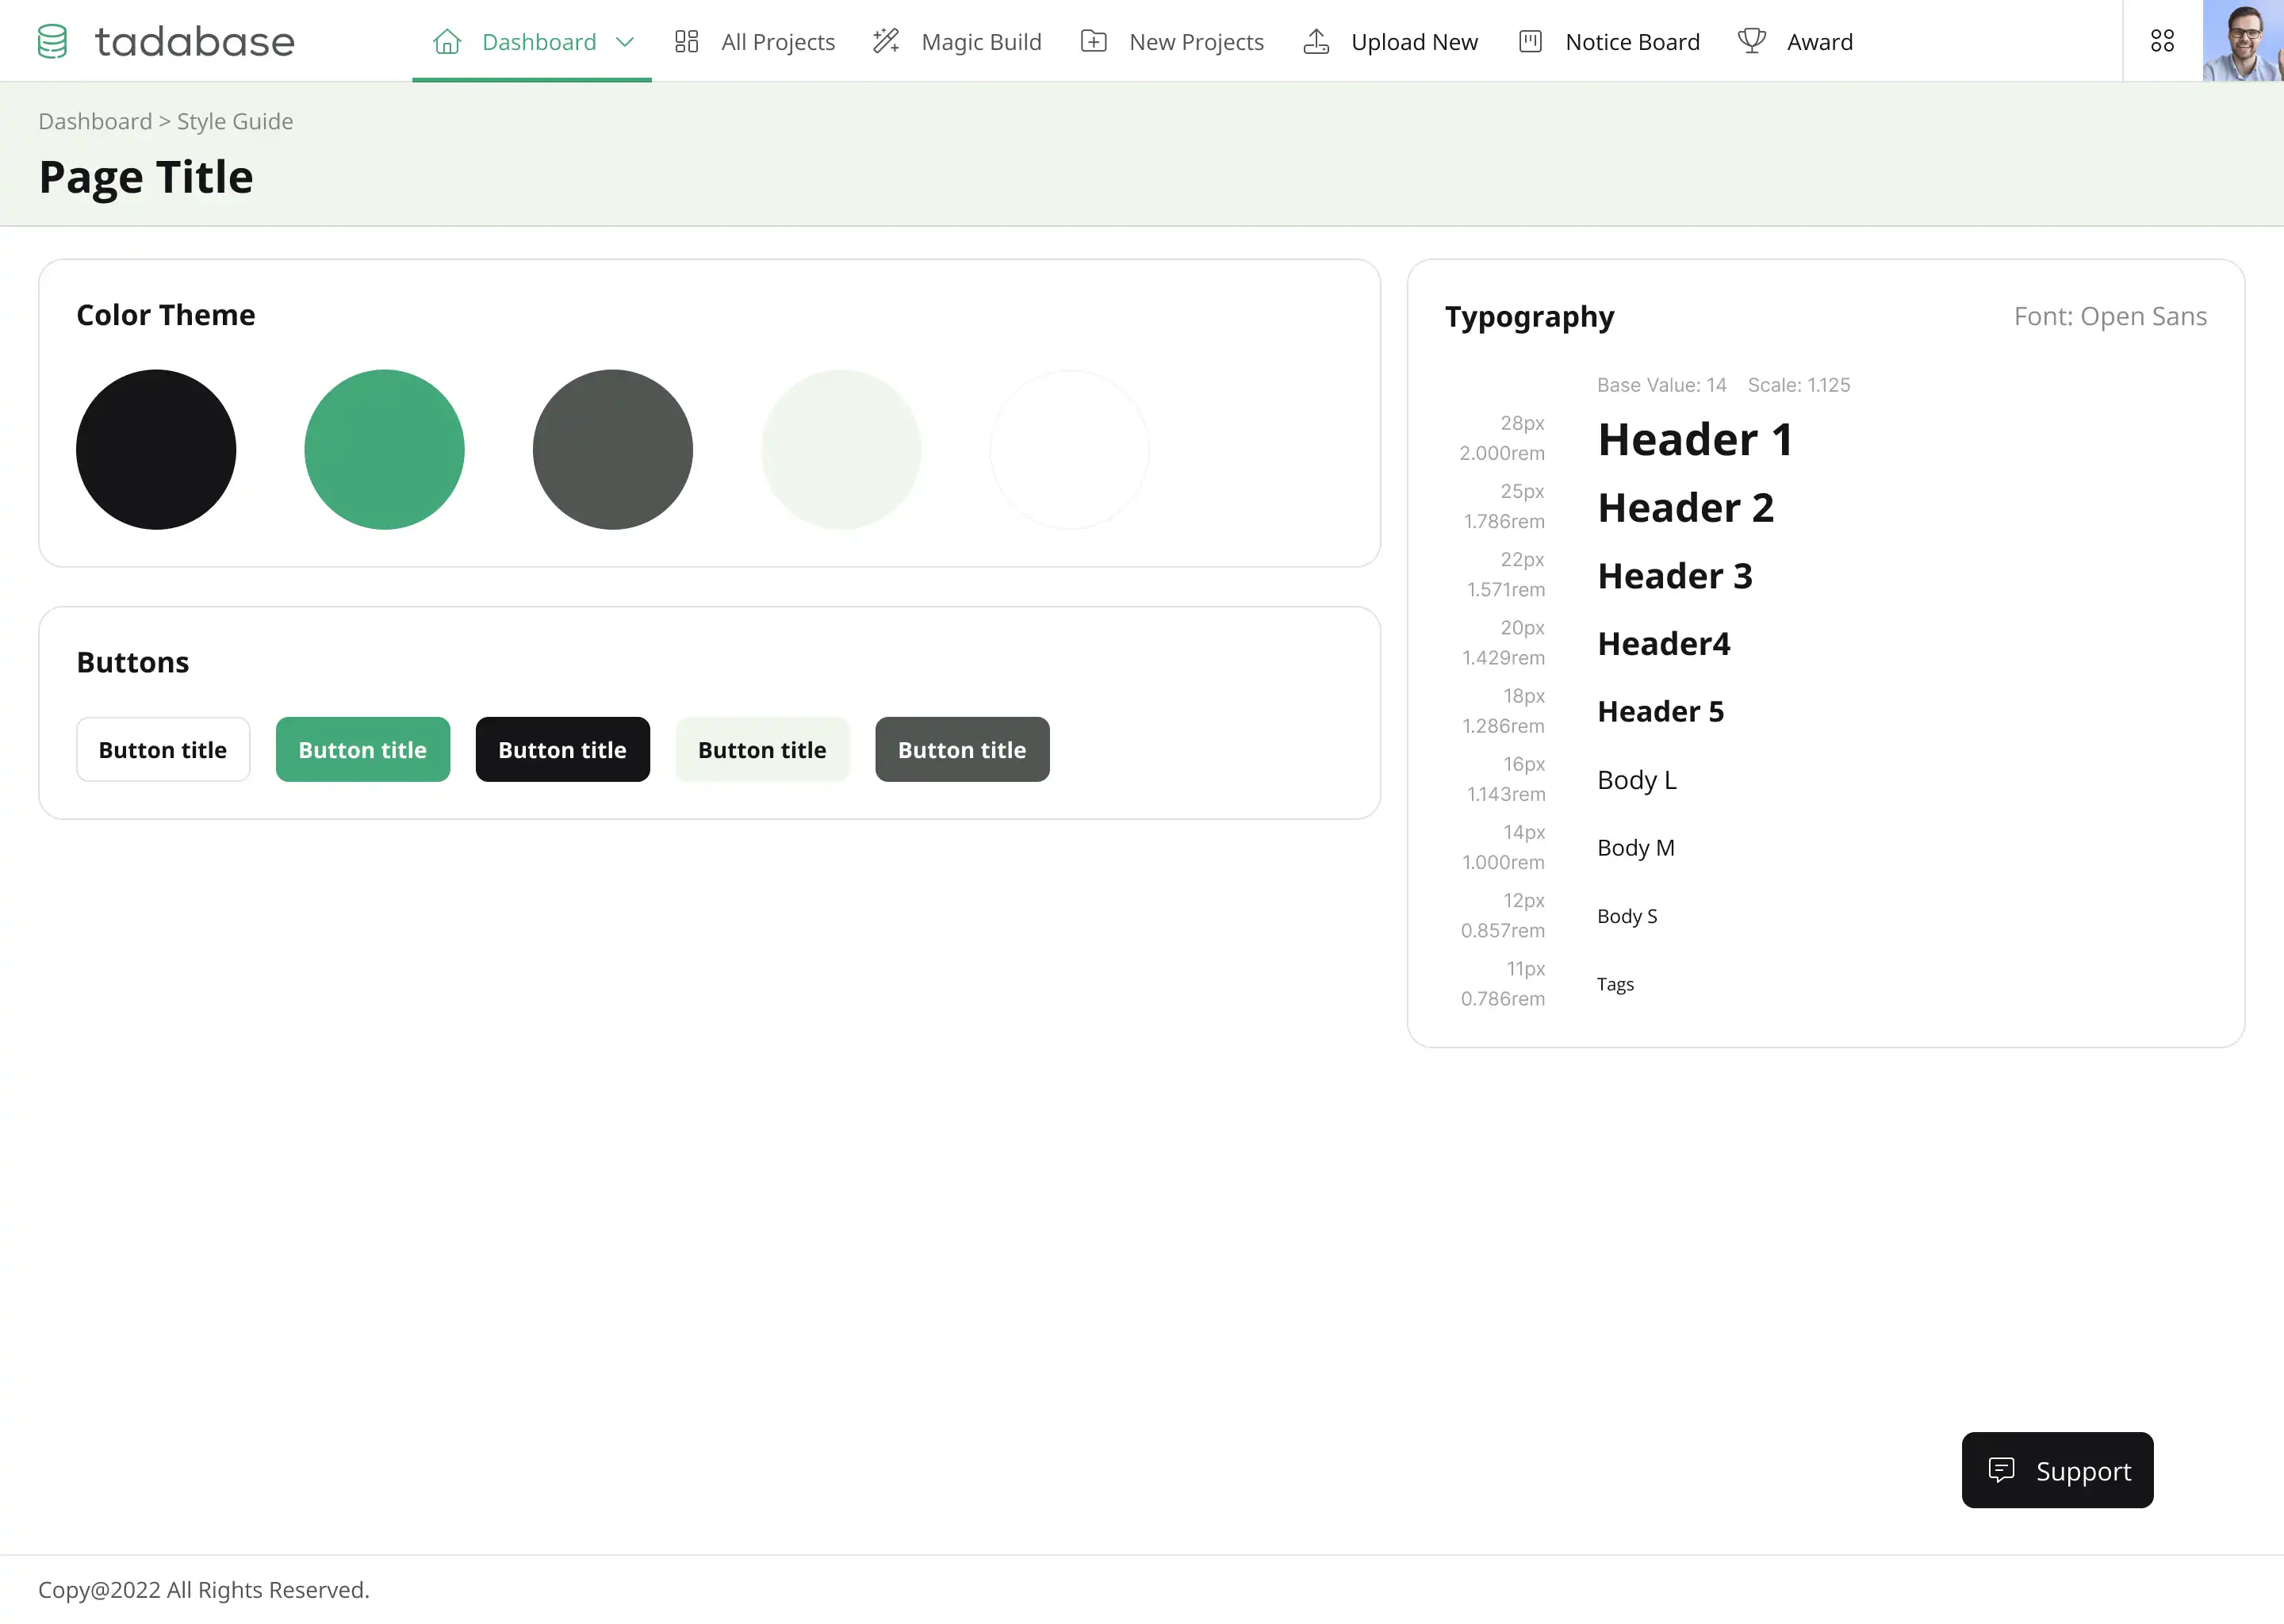
Task: Click the Tags sample text
Action: tap(1615, 984)
